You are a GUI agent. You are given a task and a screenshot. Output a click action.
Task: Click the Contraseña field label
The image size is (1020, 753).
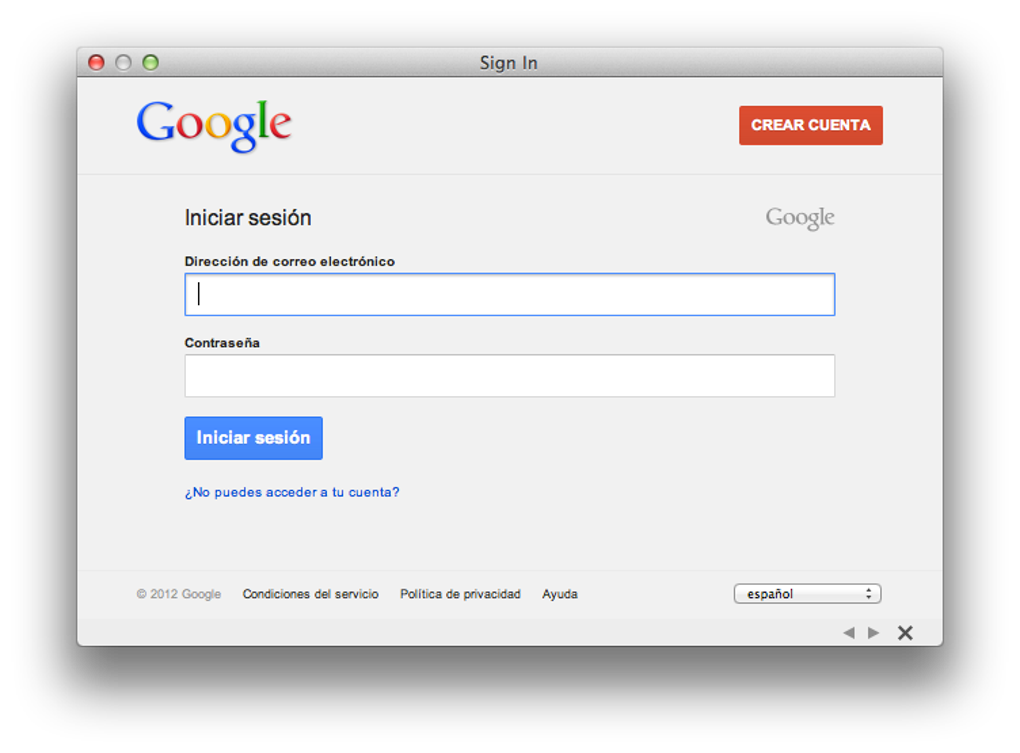pos(222,343)
